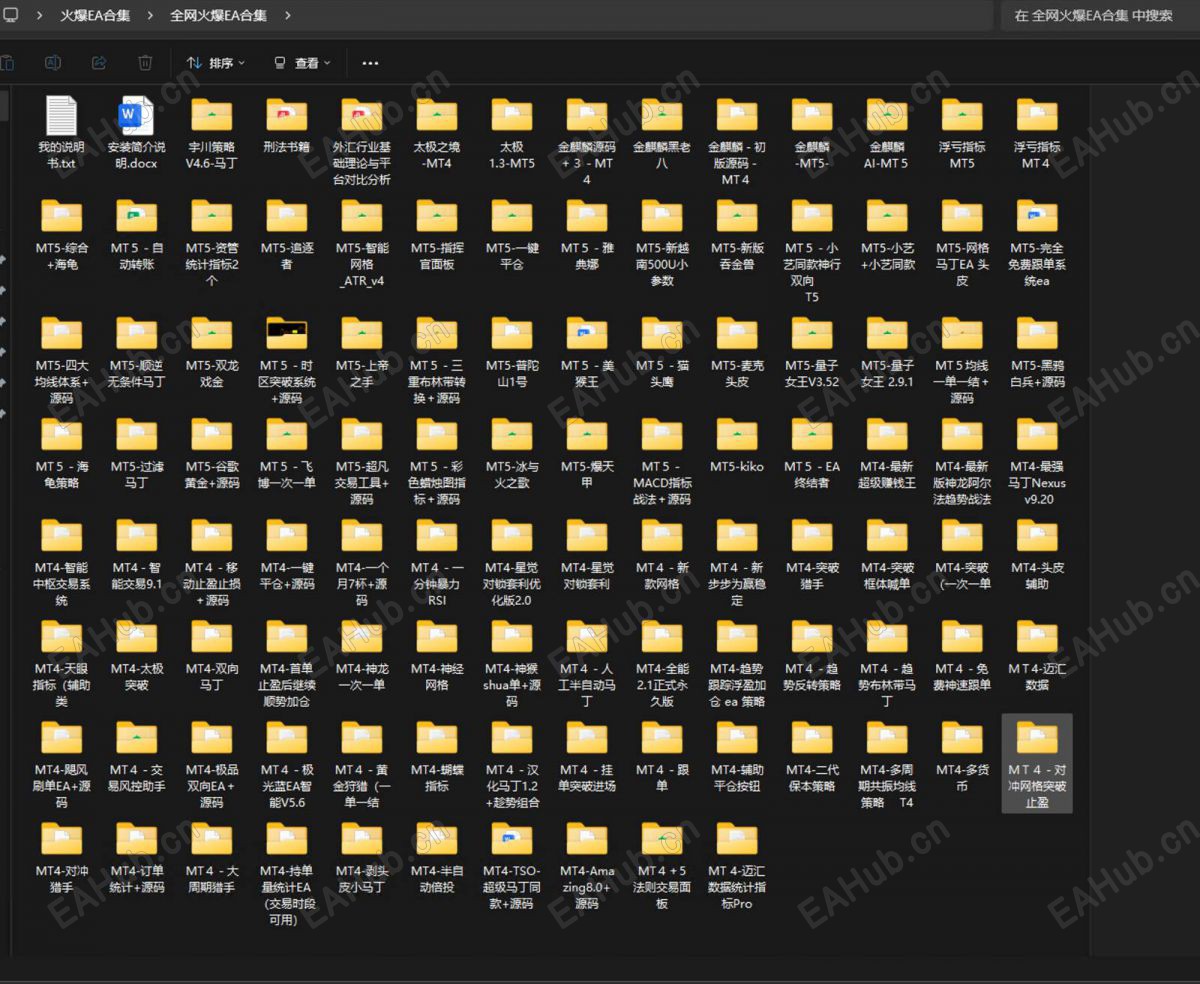Select the MT5-黑鸦白兵+源码 folder
This screenshot has width=1200, height=984.
(1036, 352)
